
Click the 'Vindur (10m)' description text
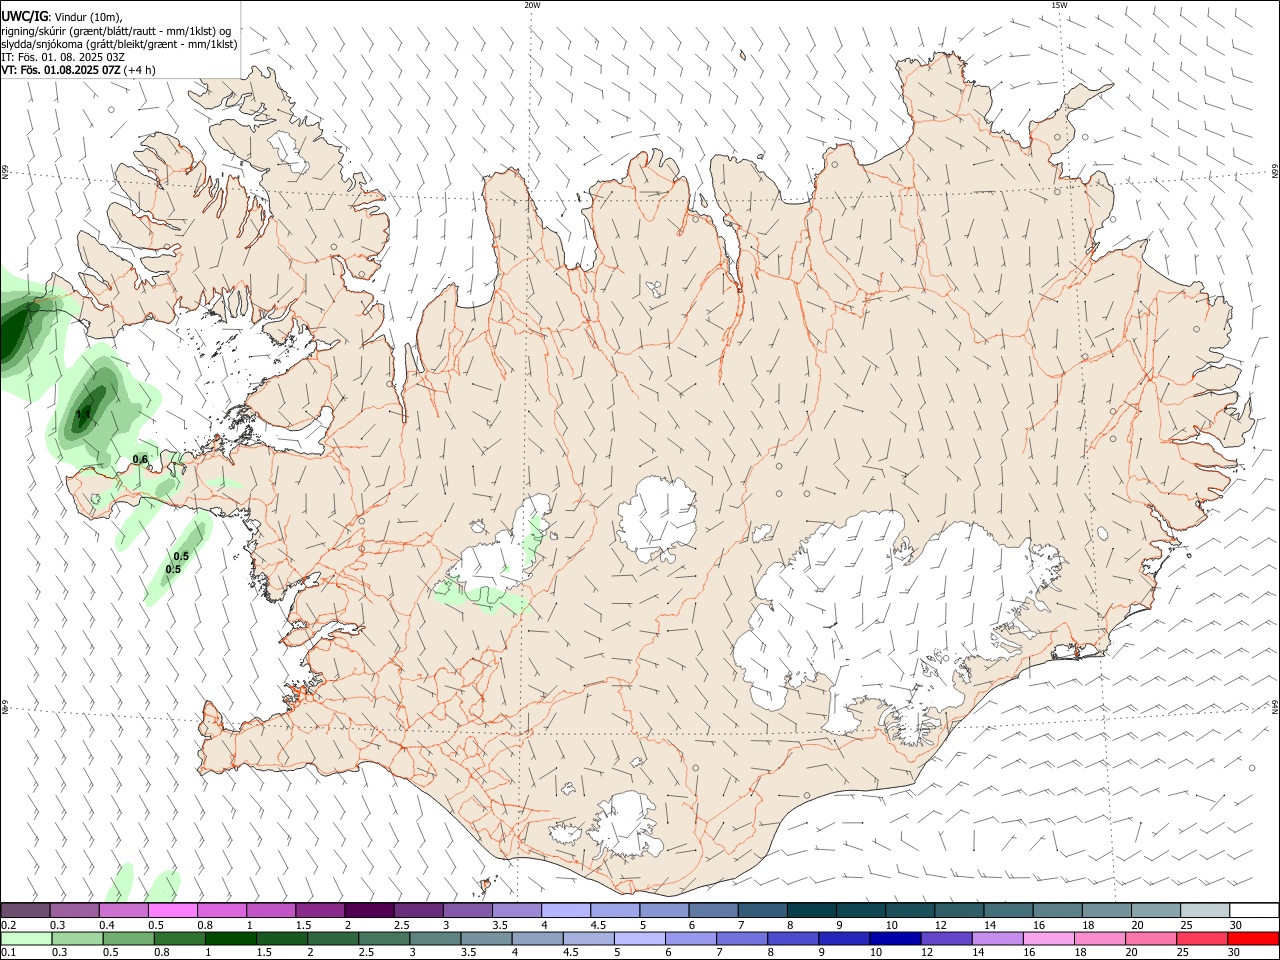coord(89,17)
